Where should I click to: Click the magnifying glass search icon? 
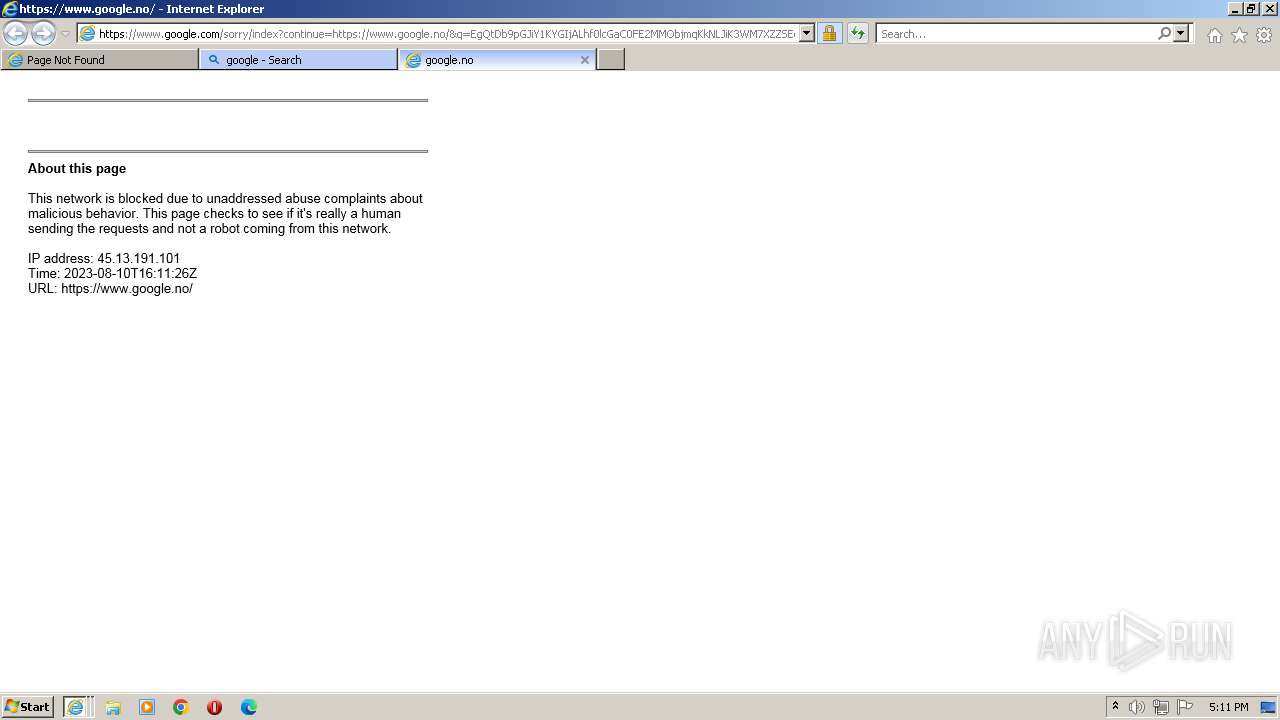(x=1164, y=34)
